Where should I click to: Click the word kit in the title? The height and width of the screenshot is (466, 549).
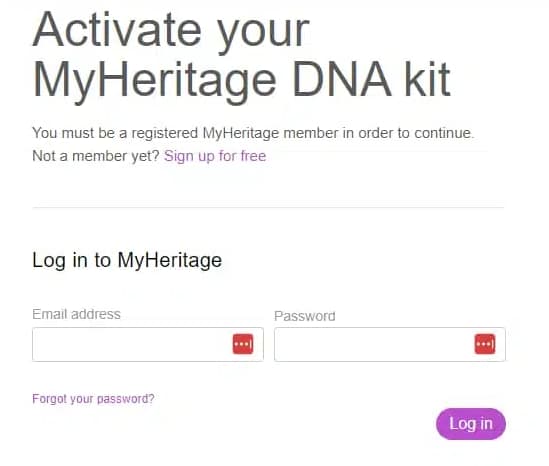click(428, 79)
